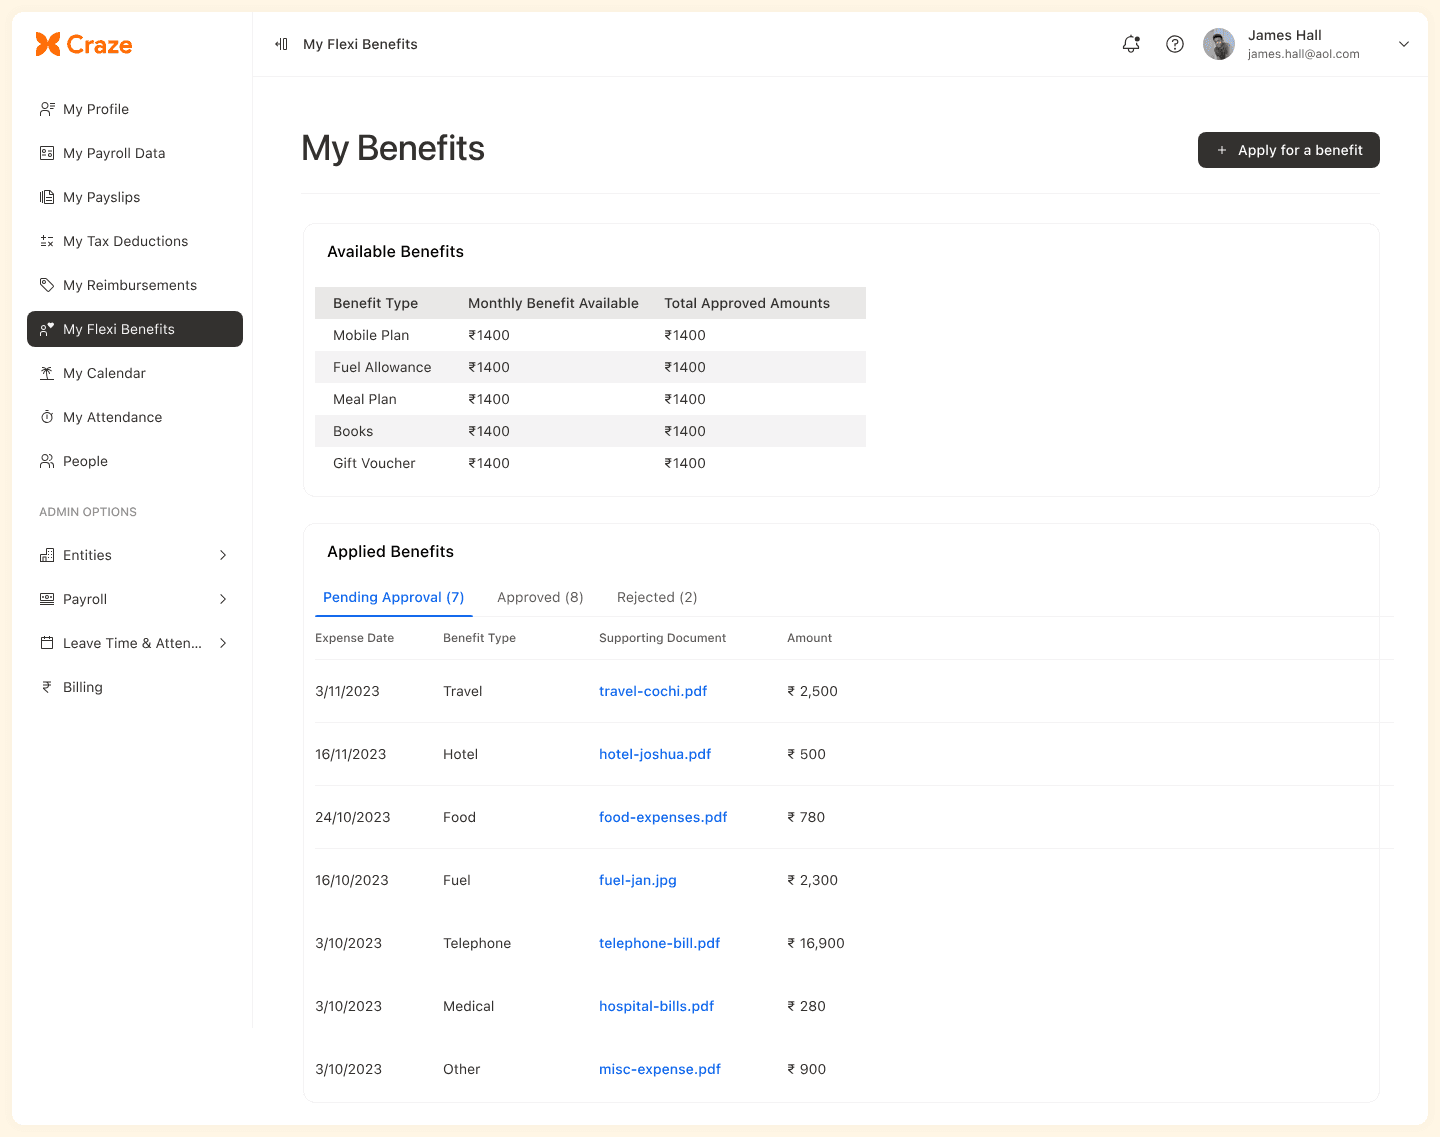
Task: Click the Books benefit row
Action: (x=590, y=431)
